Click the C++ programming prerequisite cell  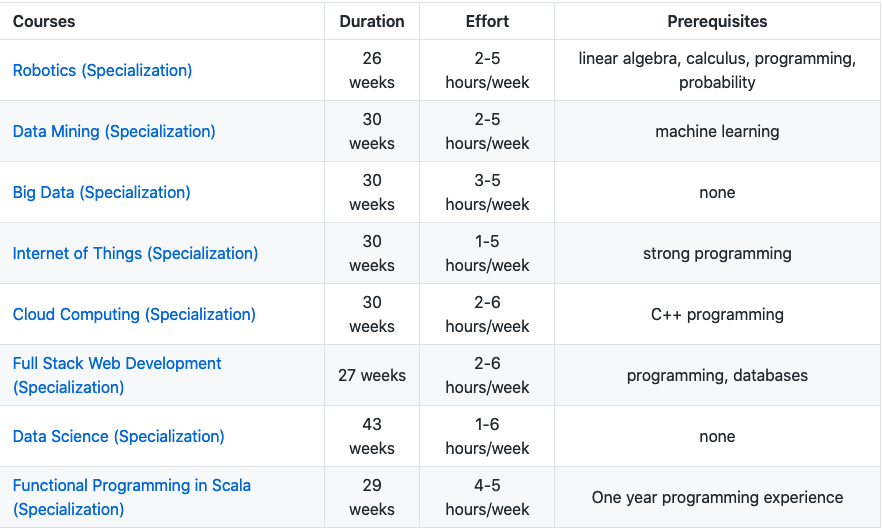(717, 314)
